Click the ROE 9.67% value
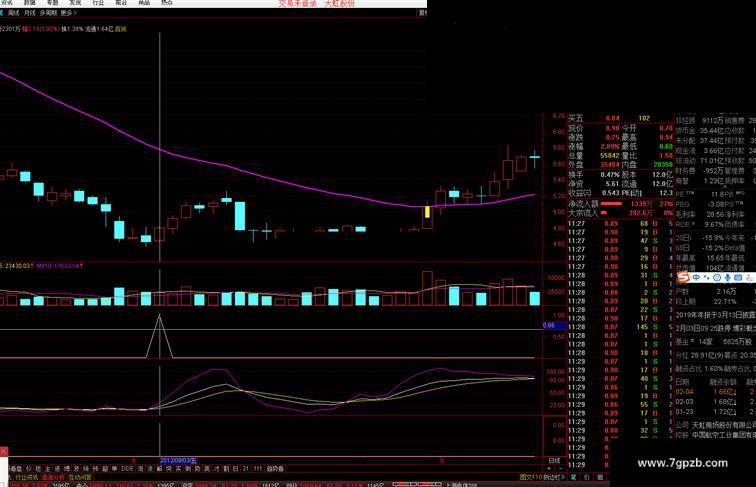Image resolution: width=756 pixels, height=487 pixels. point(712,224)
